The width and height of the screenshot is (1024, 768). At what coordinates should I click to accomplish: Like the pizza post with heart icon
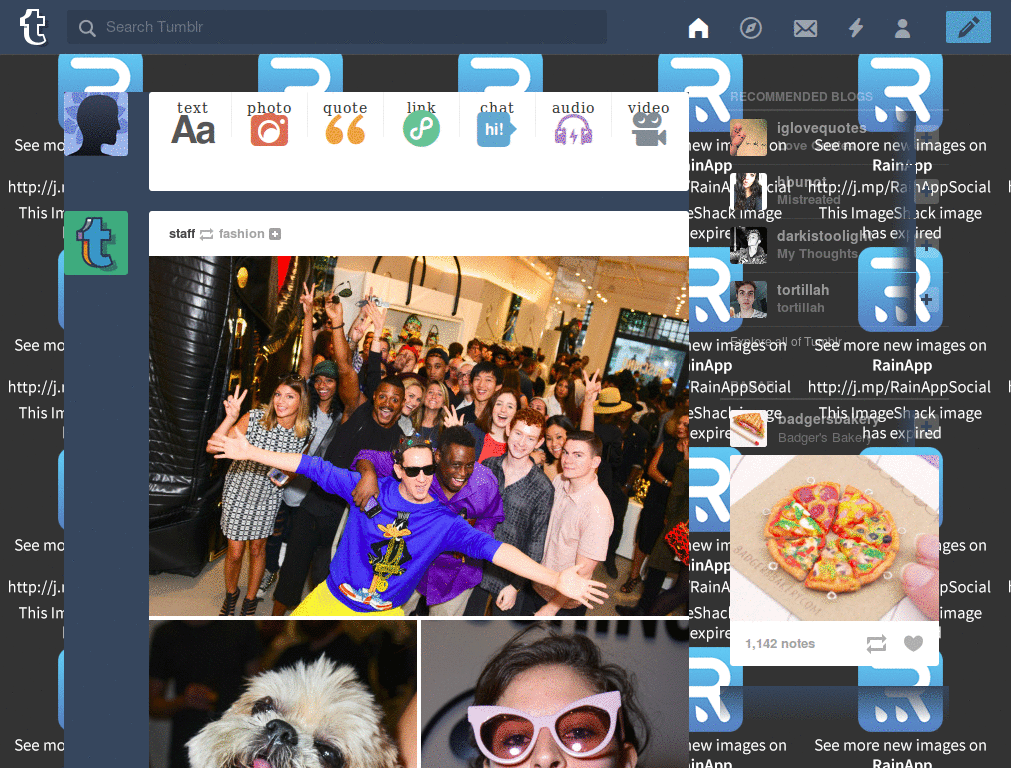pos(913,643)
